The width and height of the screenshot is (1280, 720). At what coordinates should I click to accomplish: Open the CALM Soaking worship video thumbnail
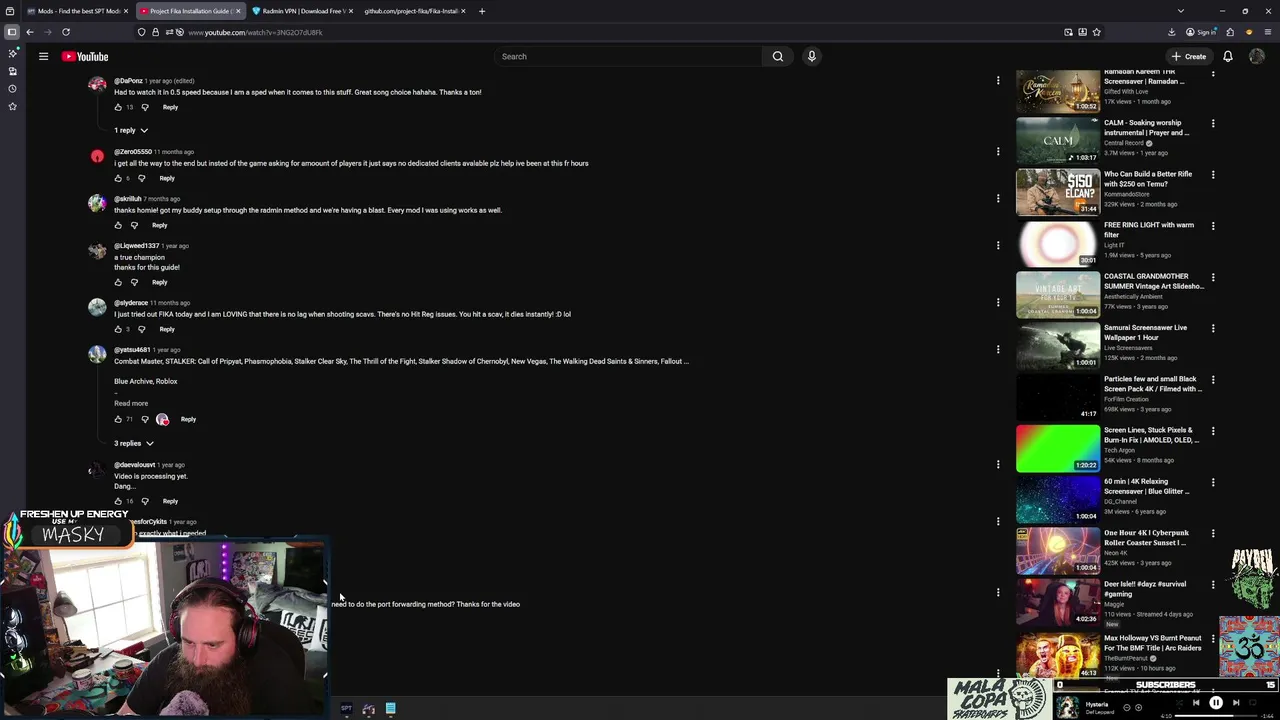click(x=1058, y=141)
